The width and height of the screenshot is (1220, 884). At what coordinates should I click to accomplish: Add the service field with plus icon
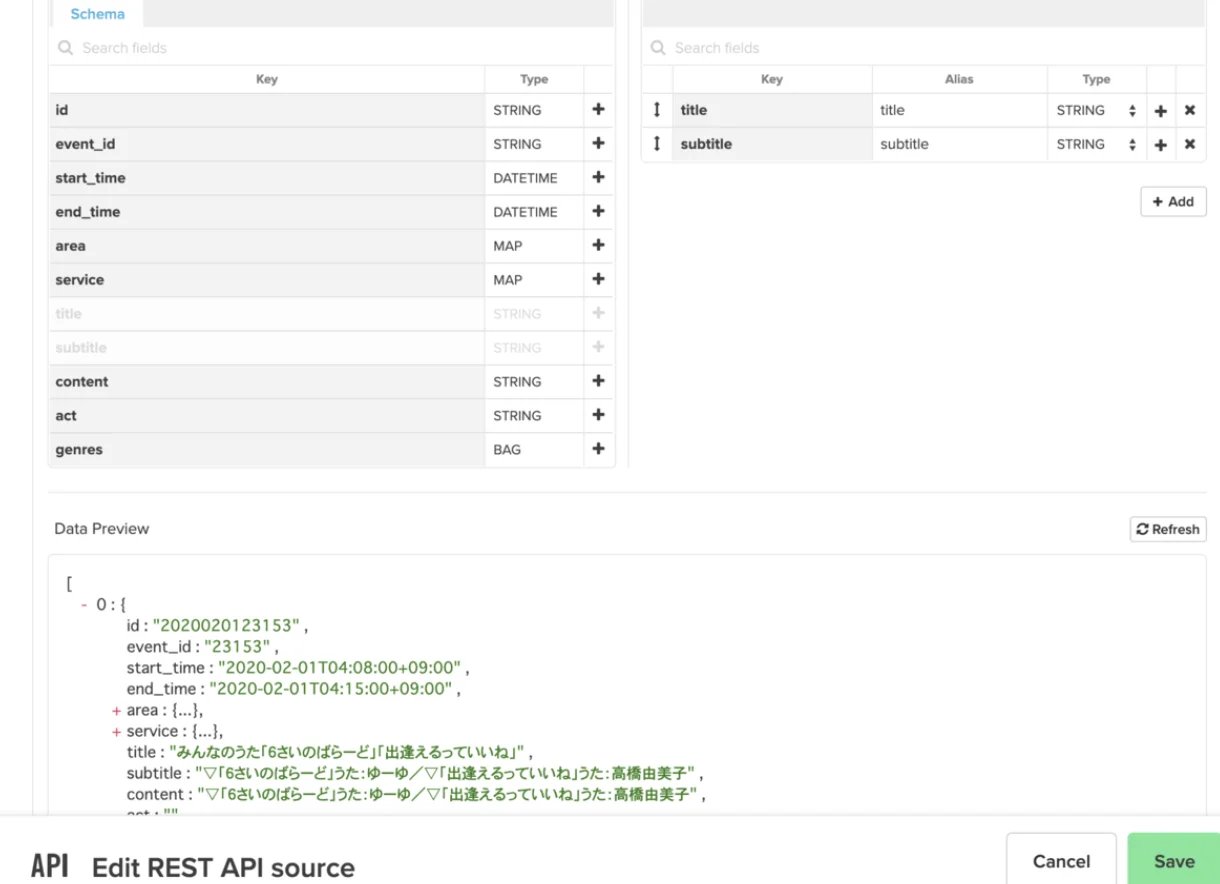click(x=598, y=280)
